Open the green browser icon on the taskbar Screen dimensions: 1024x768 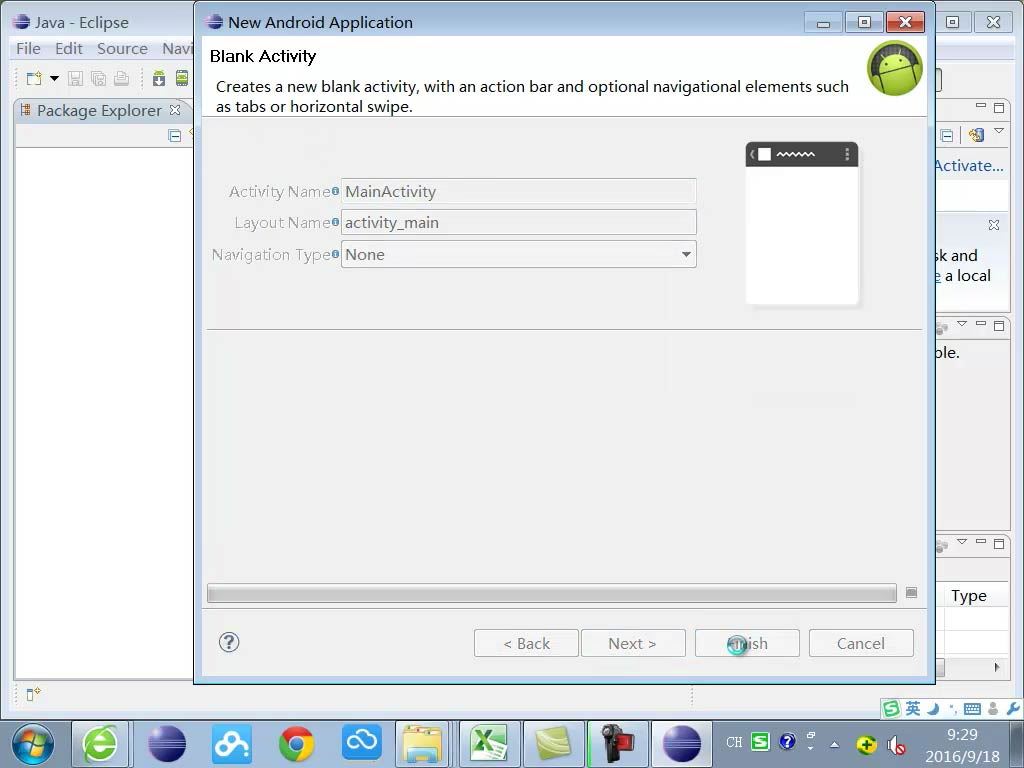pyautogui.click(x=100, y=744)
